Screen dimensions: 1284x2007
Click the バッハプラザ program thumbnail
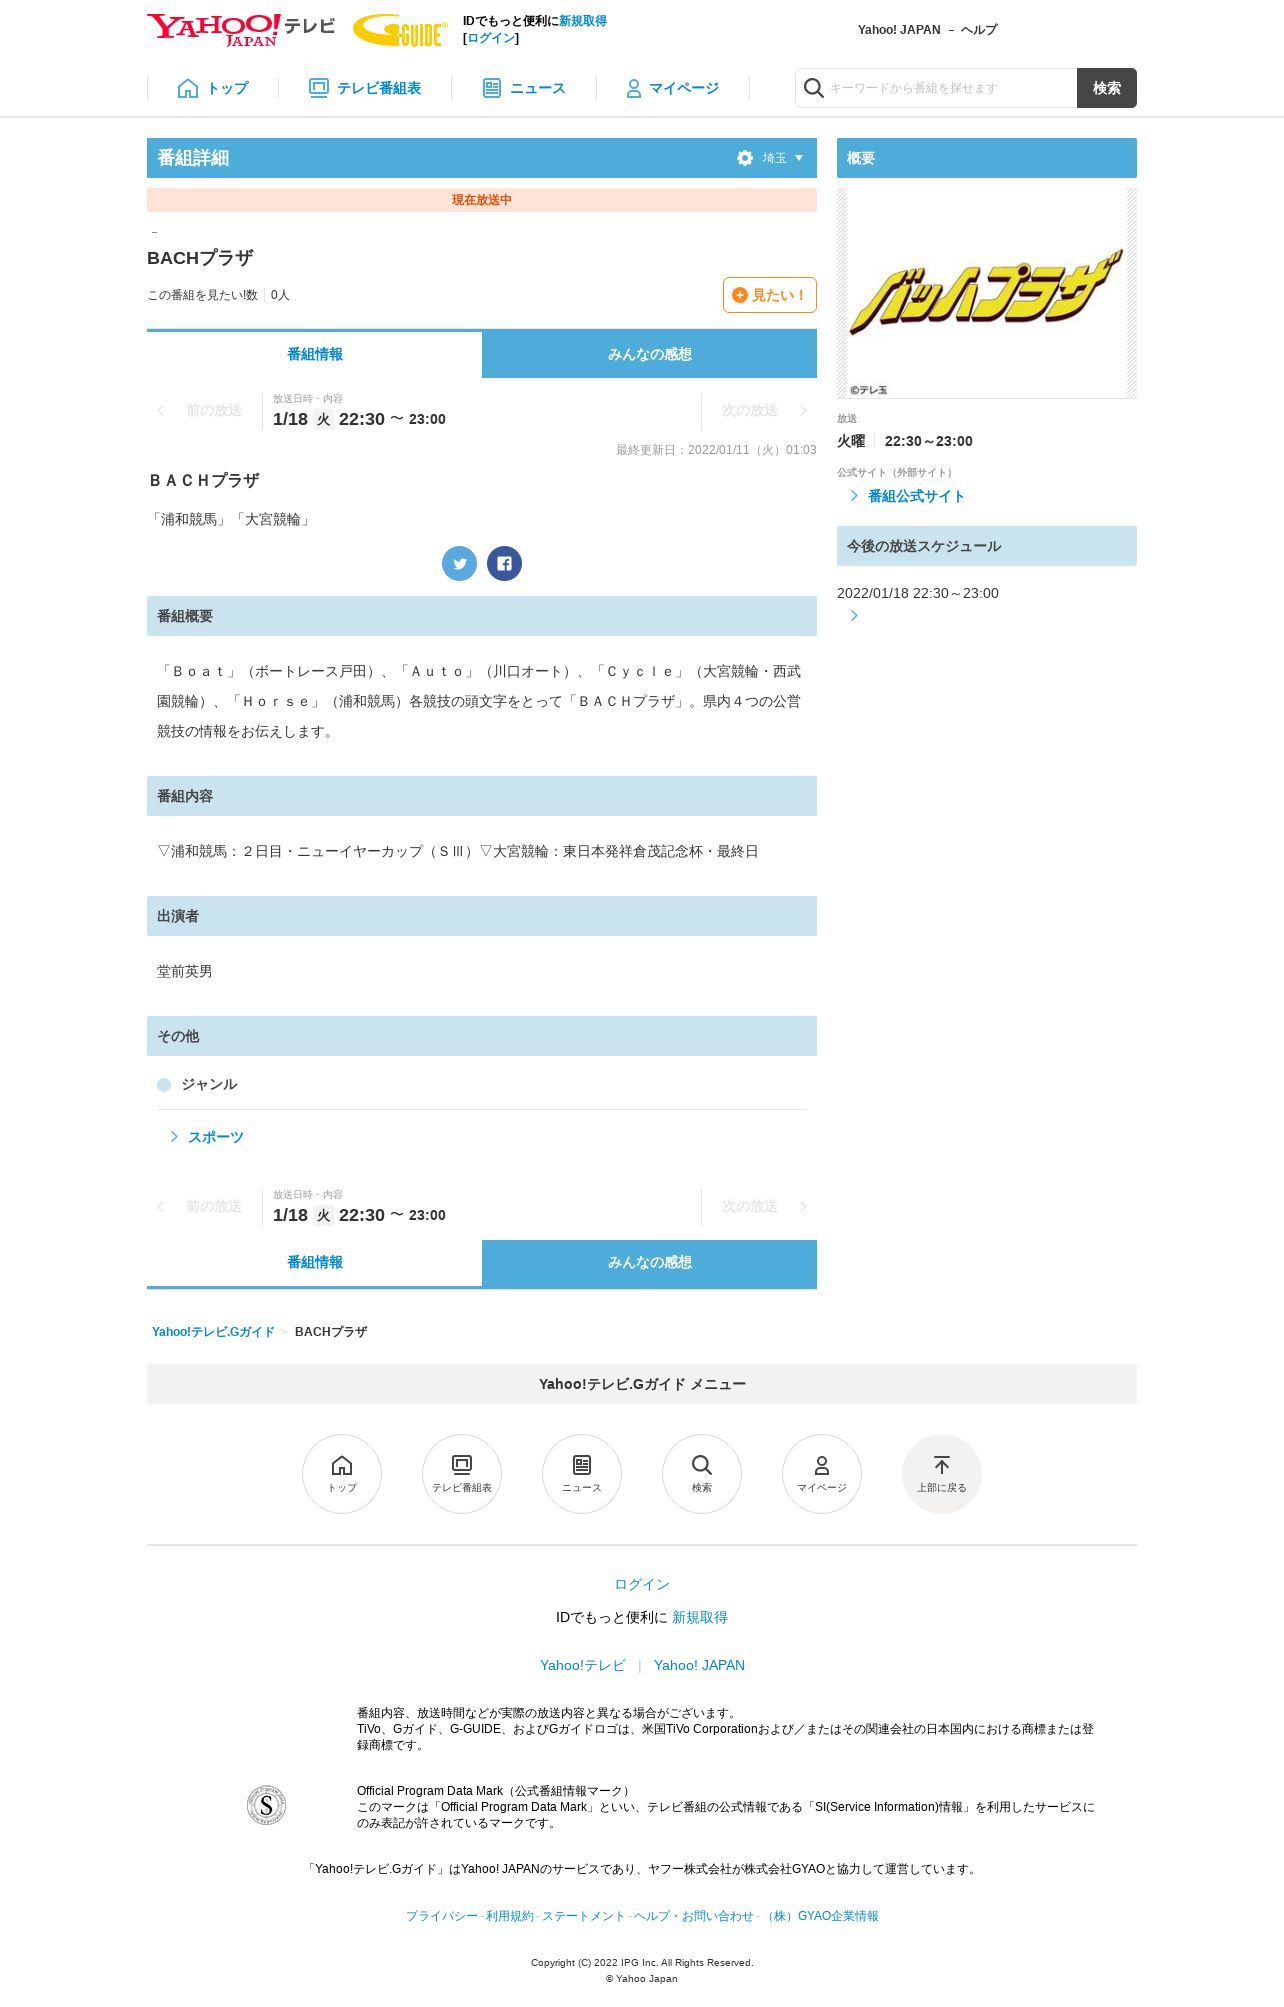pyautogui.click(x=987, y=293)
